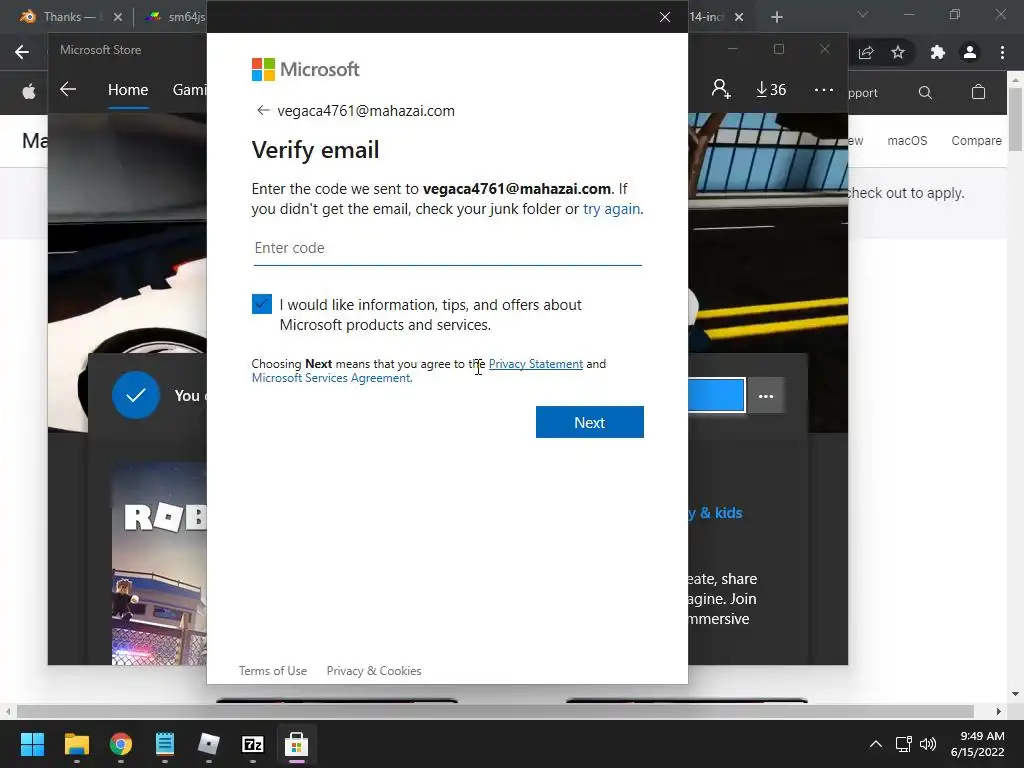Open 7-Zip from the taskbar

(253, 744)
